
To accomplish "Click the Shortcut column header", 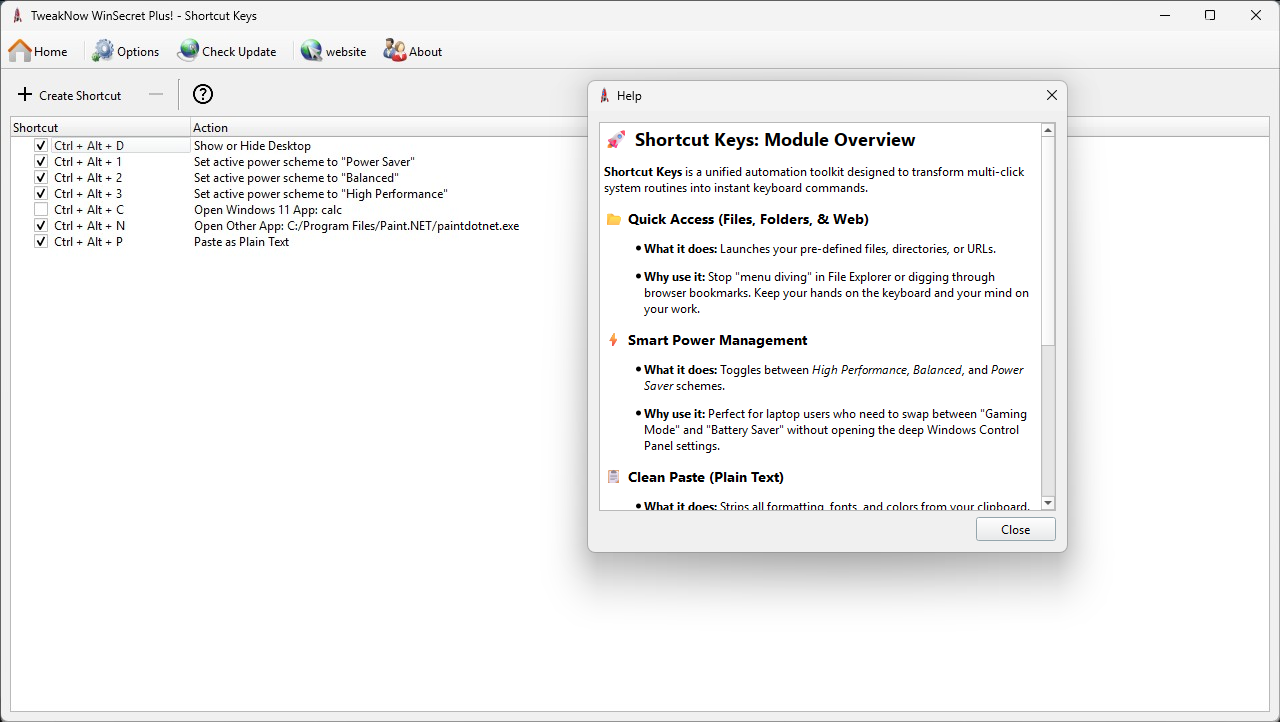I will click(100, 128).
